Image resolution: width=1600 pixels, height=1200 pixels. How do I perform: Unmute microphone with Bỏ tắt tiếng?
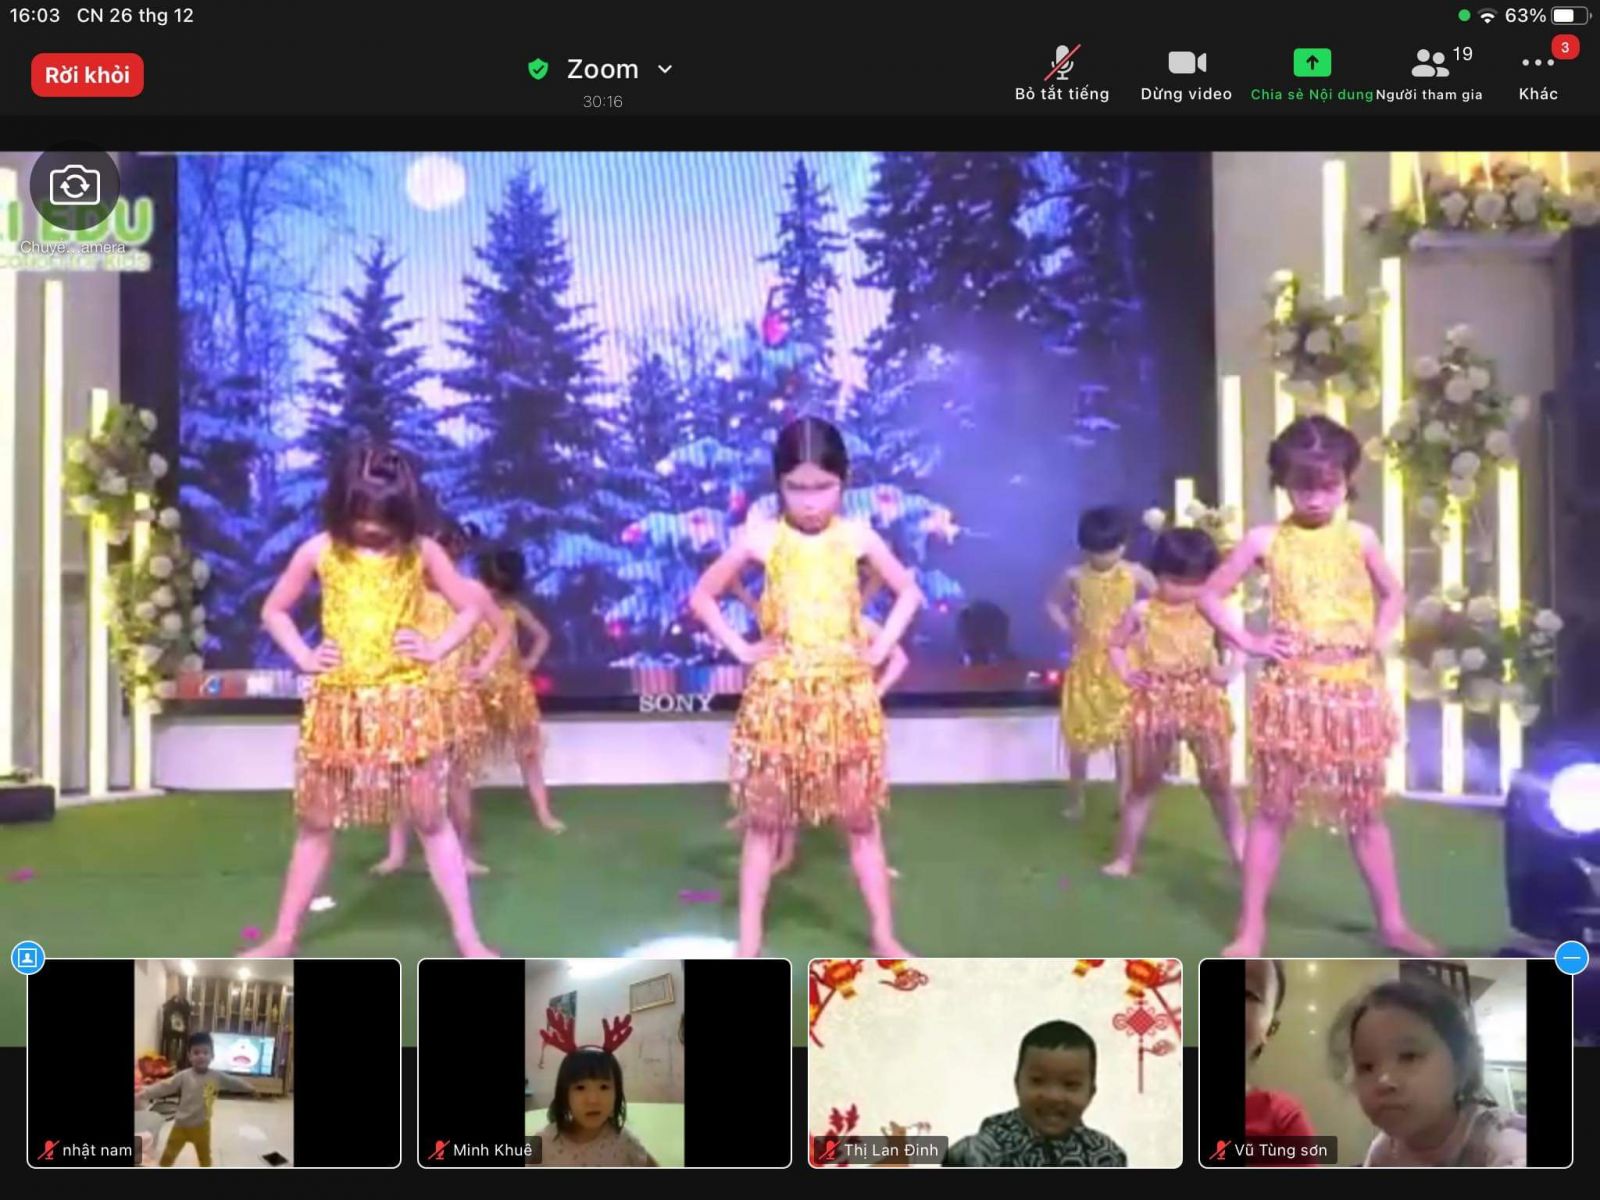click(1061, 74)
